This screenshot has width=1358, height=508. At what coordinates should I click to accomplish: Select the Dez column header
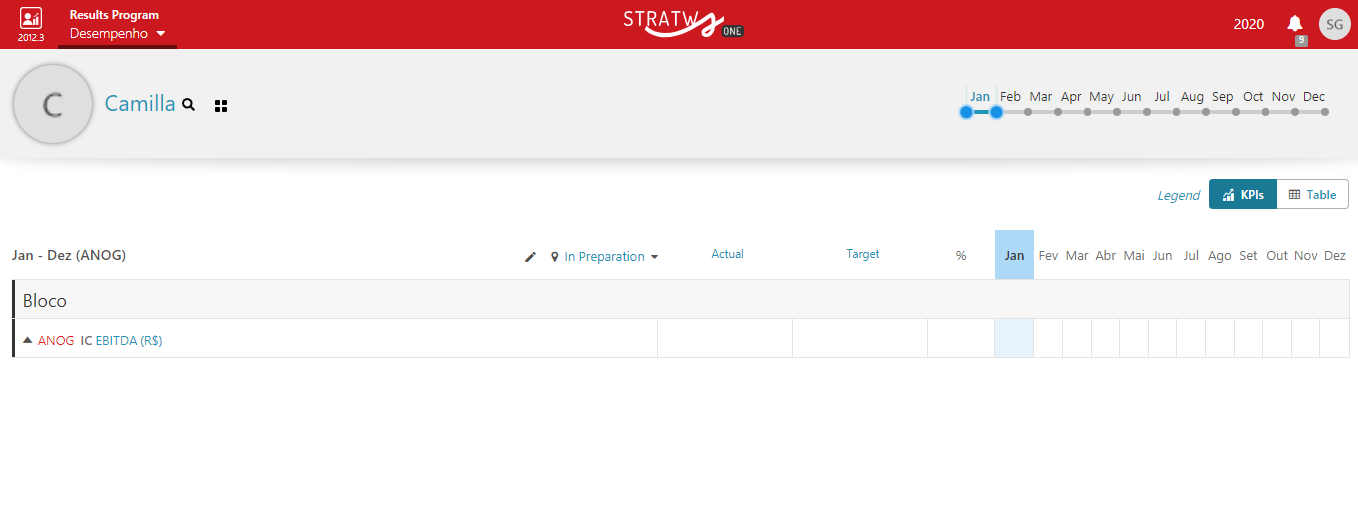tap(1334, 256)
